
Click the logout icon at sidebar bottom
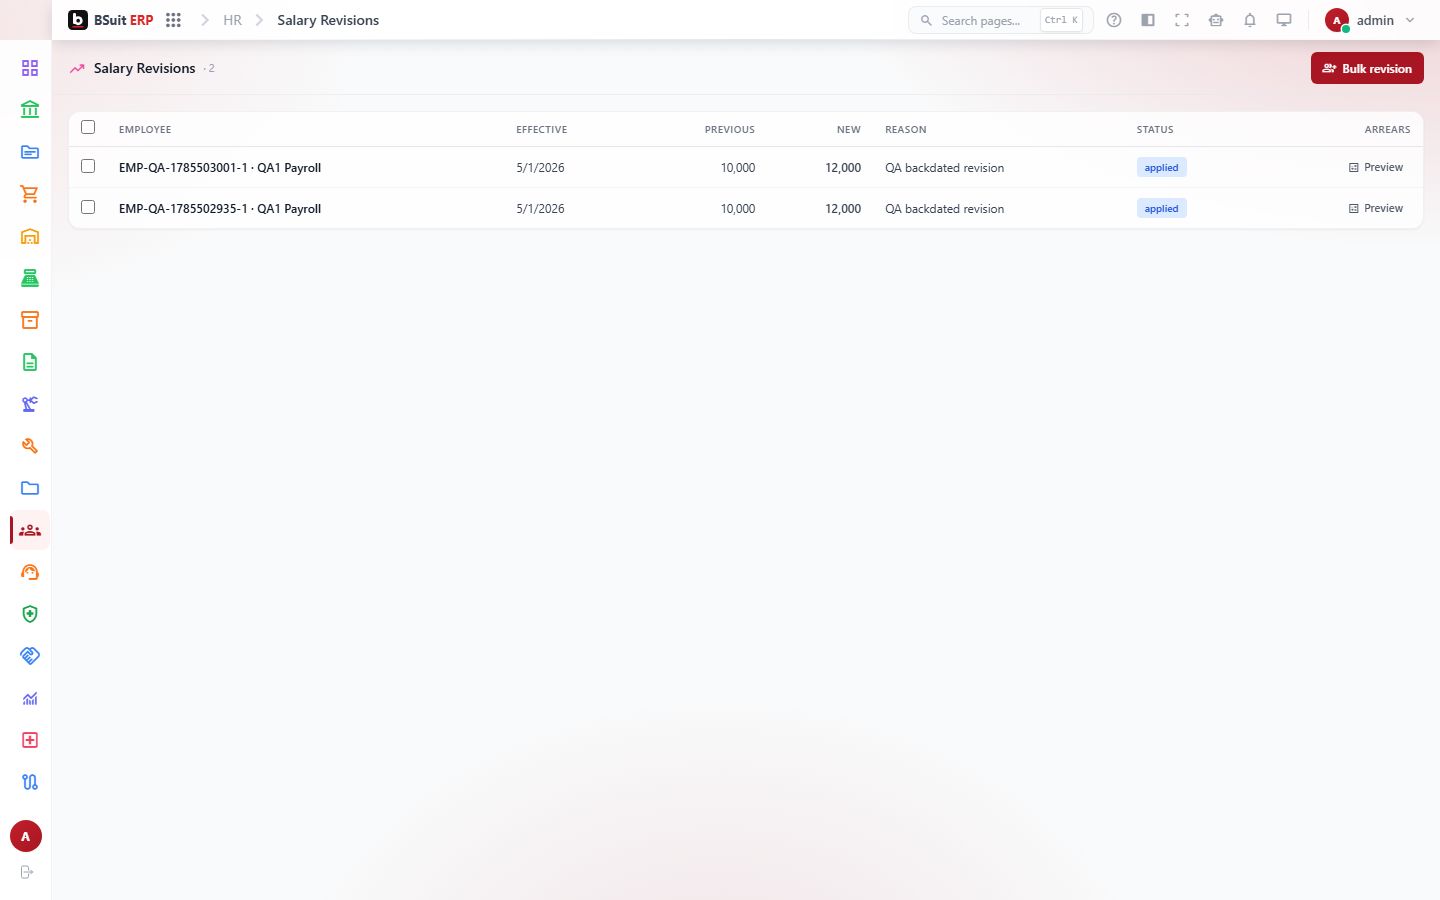click(27, 872)
